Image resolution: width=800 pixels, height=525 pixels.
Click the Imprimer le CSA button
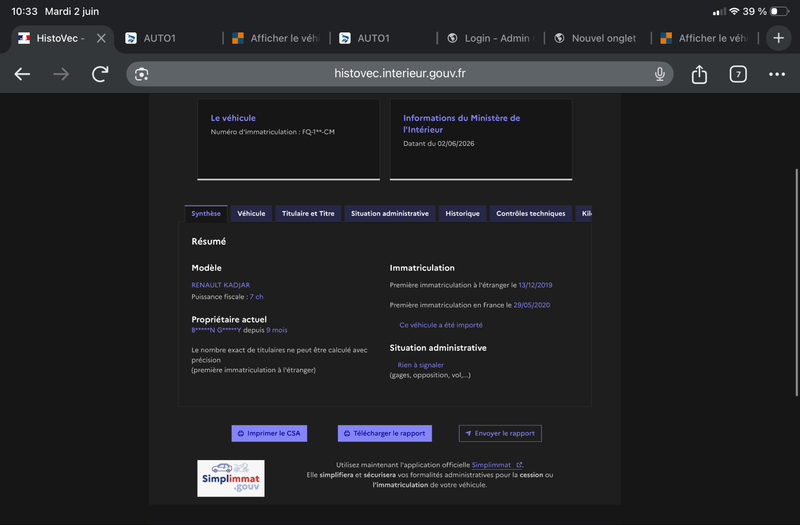pyautogui.click(x=269, y=434)
